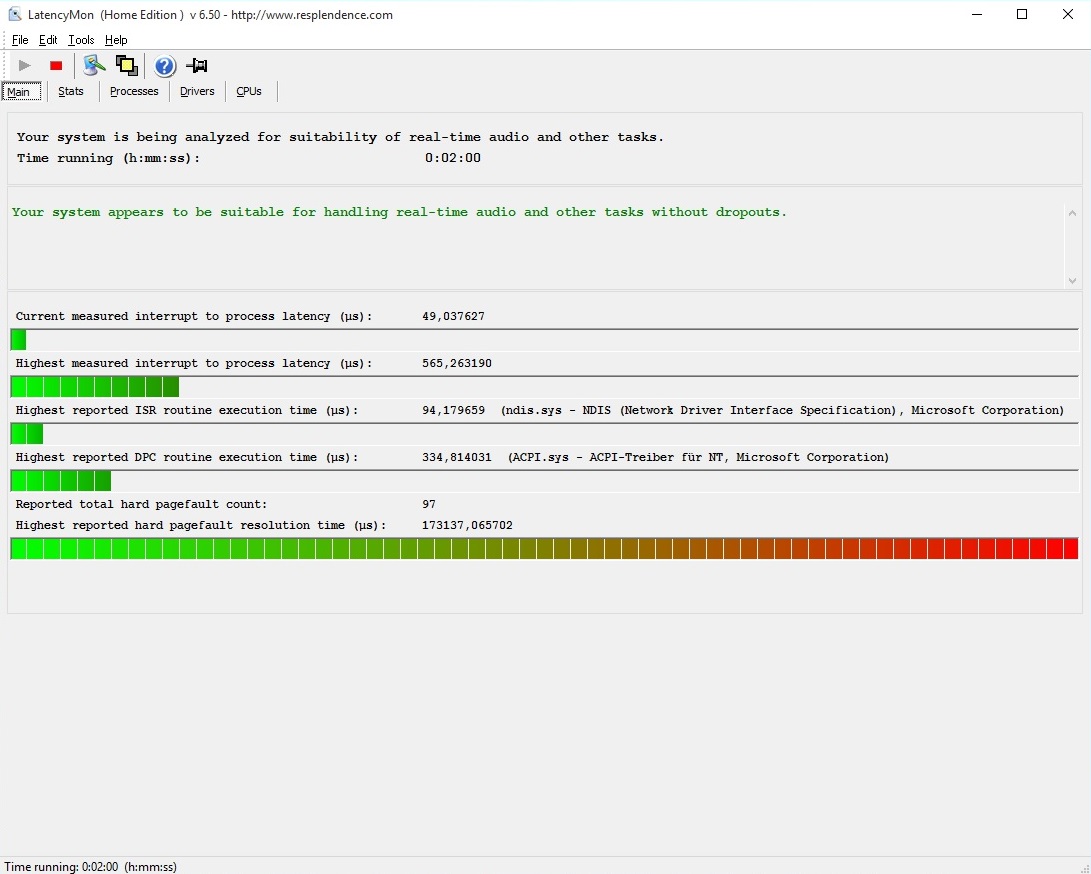
Task: Click 'Reported total hard pagefault count' label
Action: click(x=141, y=504)
